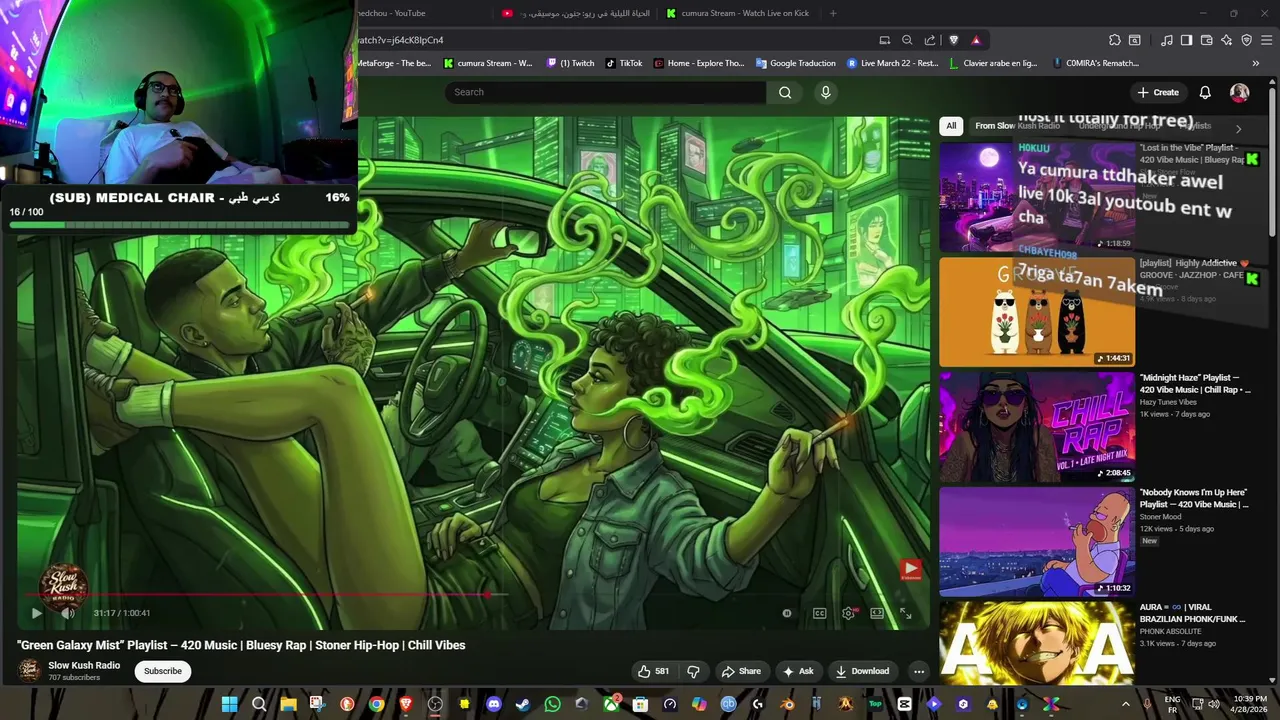The height and width of the screenshot is (720, 1280).
Task: Open Brave Wallet icon
Action: click(x=1207, y=40)
